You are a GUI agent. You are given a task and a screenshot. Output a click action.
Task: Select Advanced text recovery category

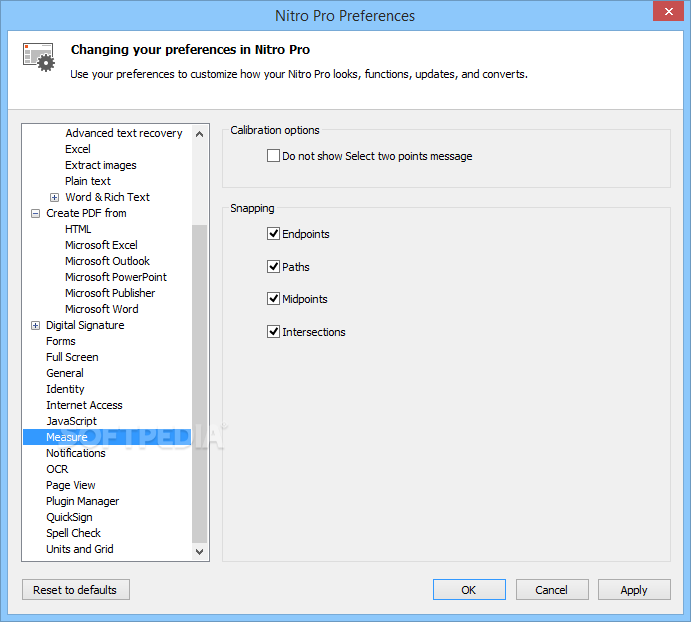124,133
